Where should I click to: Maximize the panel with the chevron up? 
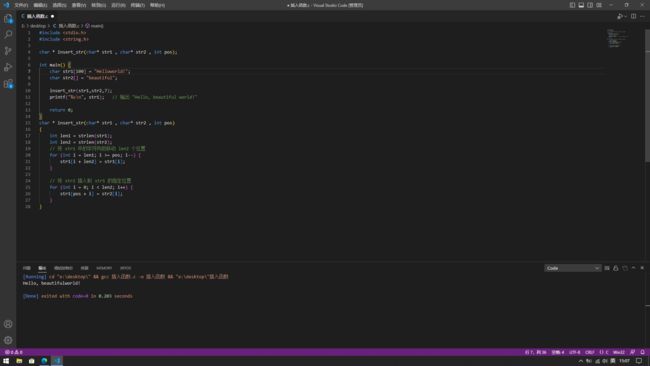[633, 268]
